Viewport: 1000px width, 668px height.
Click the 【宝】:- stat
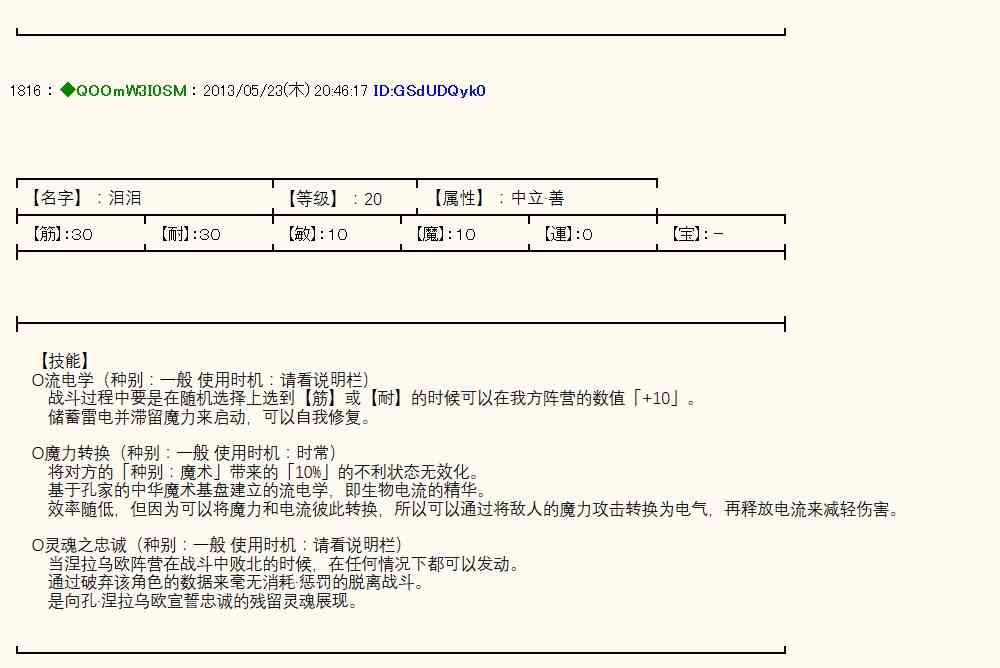tap(697, 234)
